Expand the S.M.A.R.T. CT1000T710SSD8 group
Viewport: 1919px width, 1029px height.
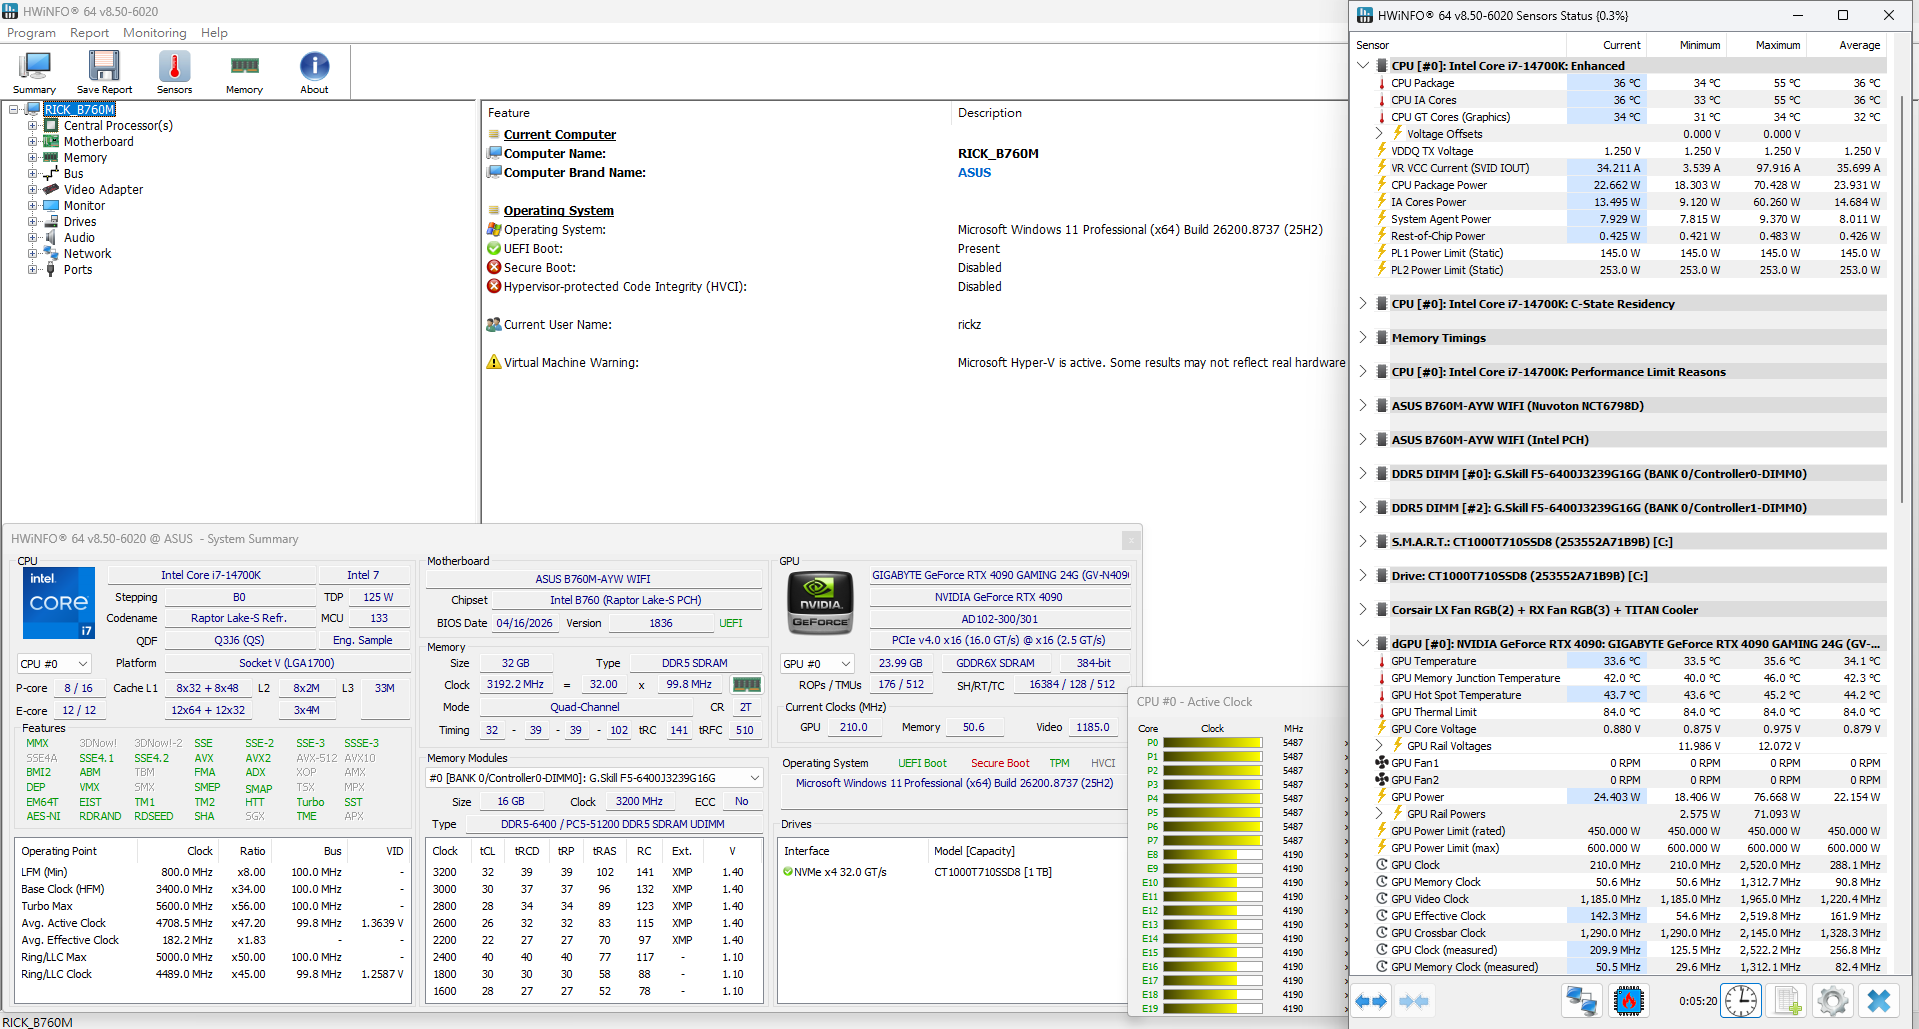point(1363,542)
